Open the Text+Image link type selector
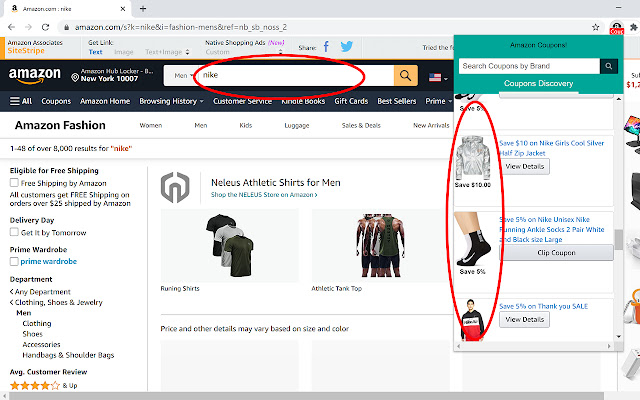Image resolution: width=640 pixels, height=400 pixels. 167,52
